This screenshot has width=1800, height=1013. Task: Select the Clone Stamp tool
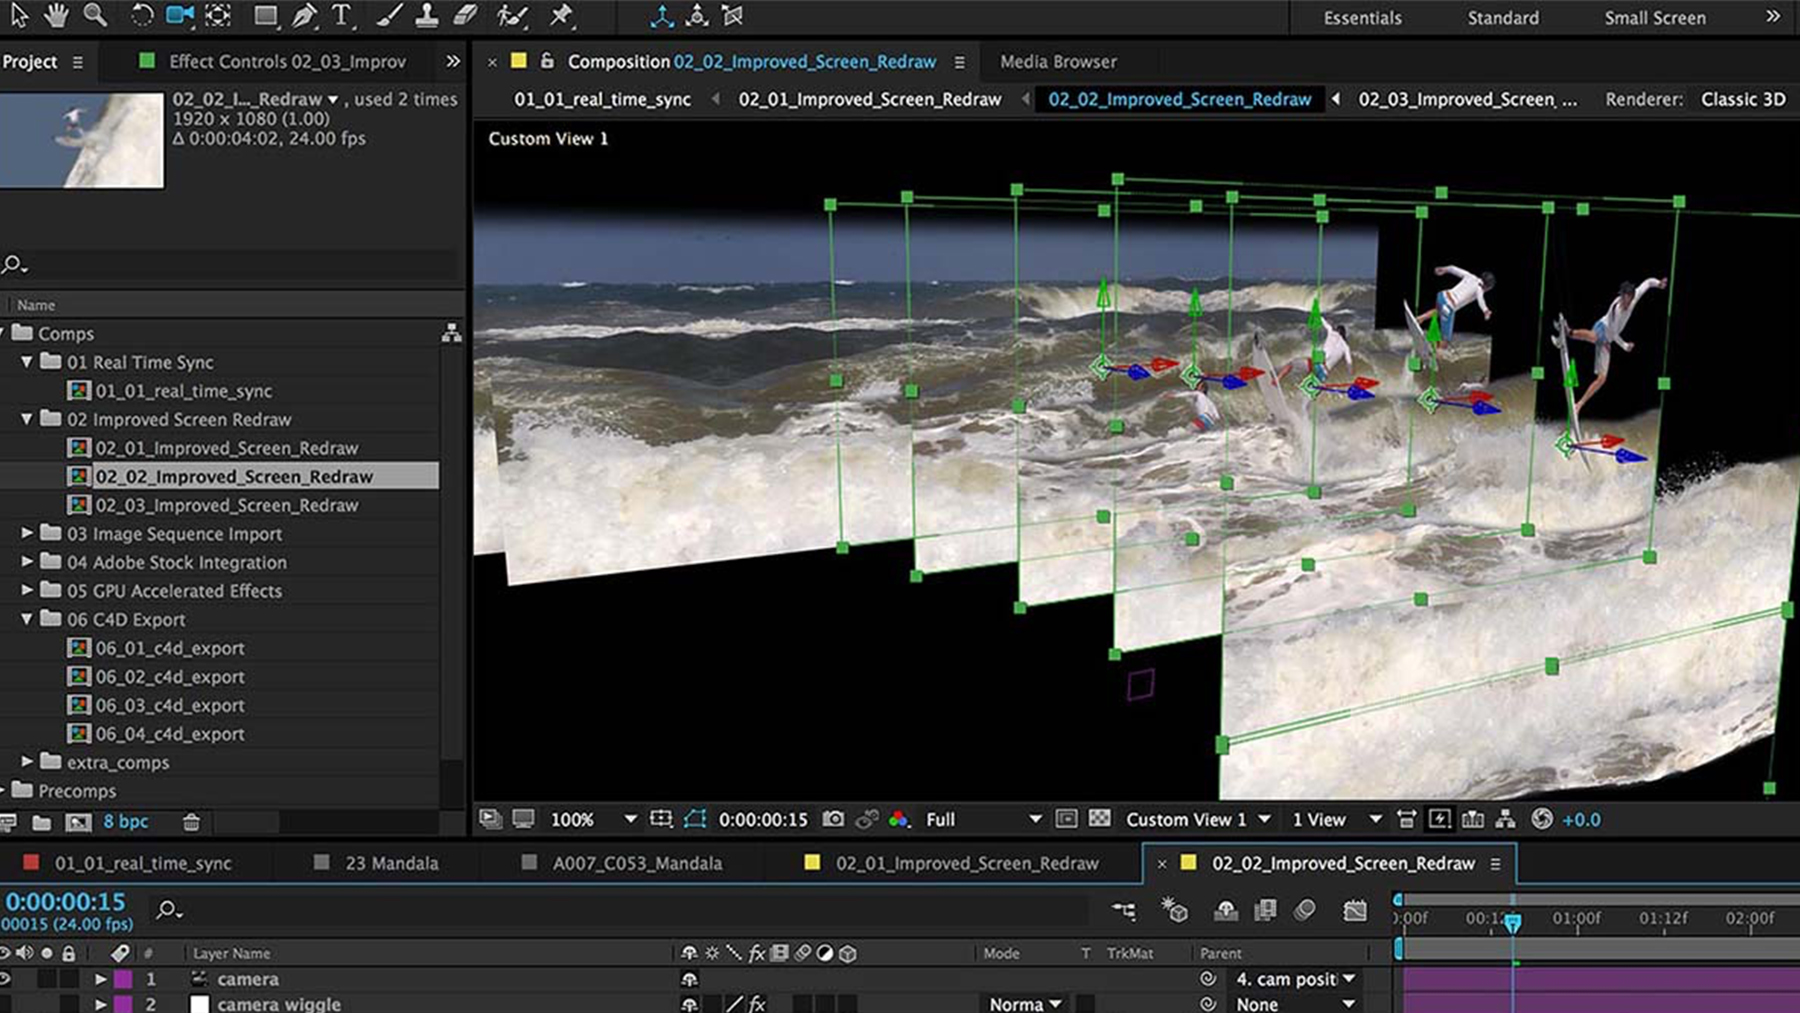click(x=427, y=15)
